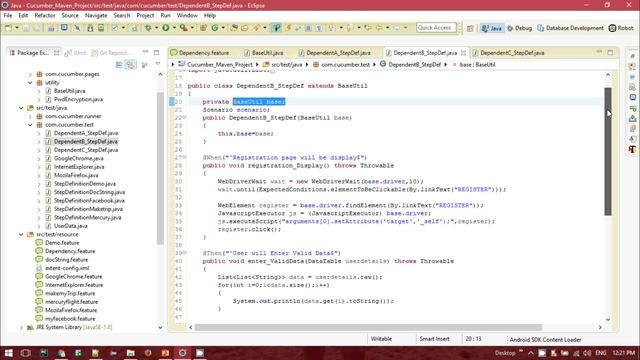640x360 pixels.
Task: Collapse the src/test/java folder
Action: click(21, 108)
